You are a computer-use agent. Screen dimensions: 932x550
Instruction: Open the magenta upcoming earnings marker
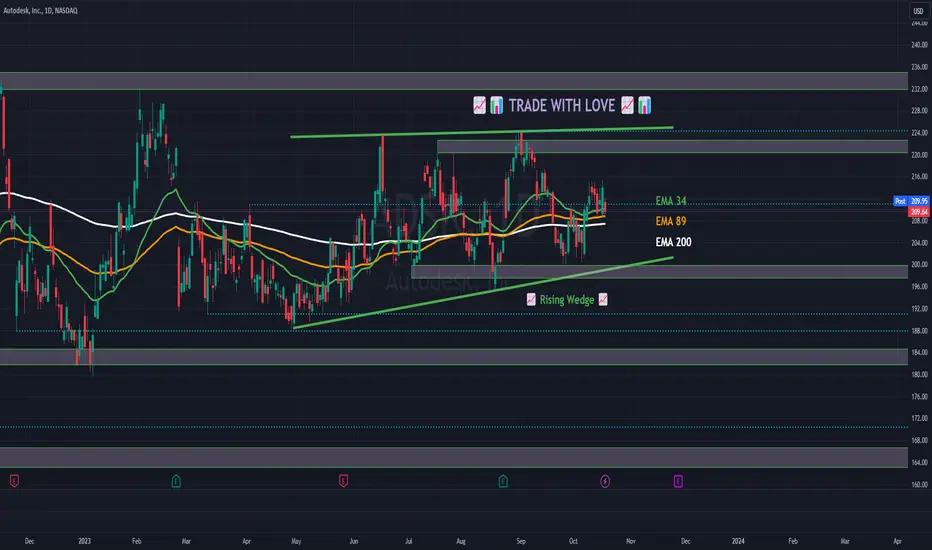point(678,481)
